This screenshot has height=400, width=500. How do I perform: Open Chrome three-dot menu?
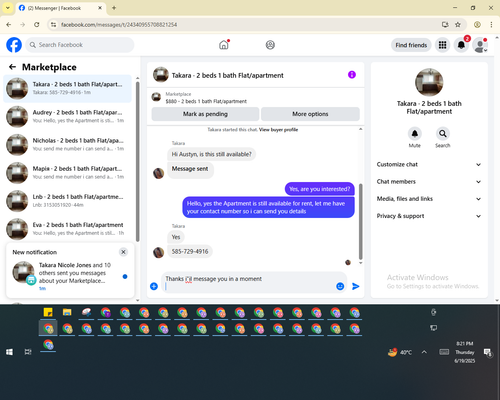[491, 25]
